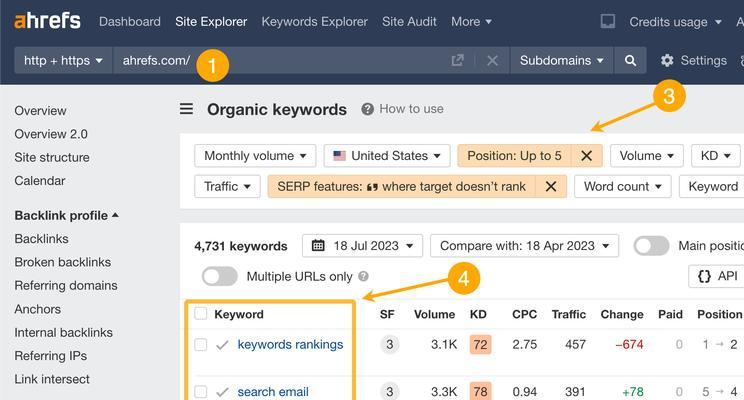Open Compare with: 18 Apr 2023 dropdown
Viewport: 744px width, 400px height.
[524, 246]
